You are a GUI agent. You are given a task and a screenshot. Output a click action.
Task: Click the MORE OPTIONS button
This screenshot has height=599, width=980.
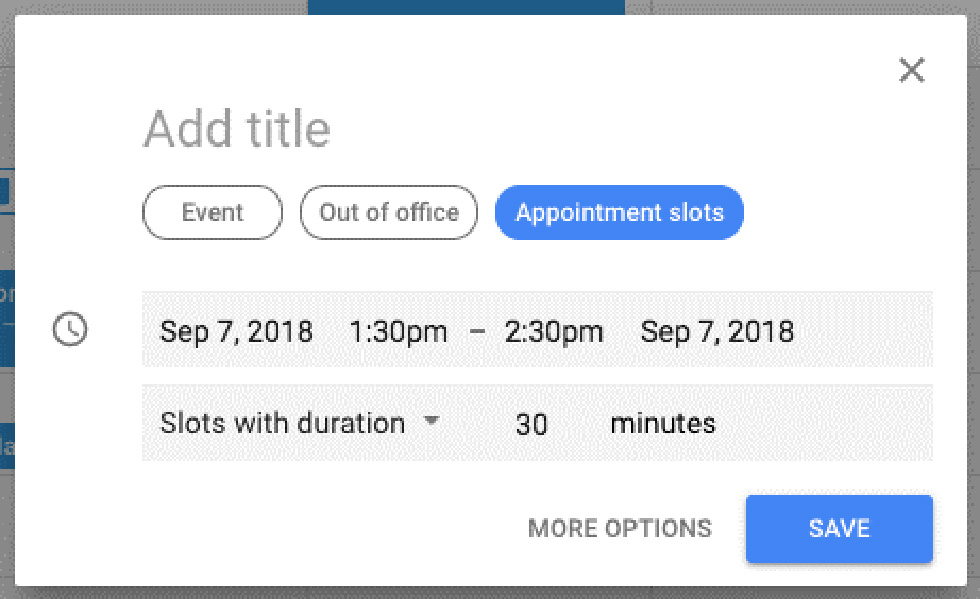click(x=620, y=528)
